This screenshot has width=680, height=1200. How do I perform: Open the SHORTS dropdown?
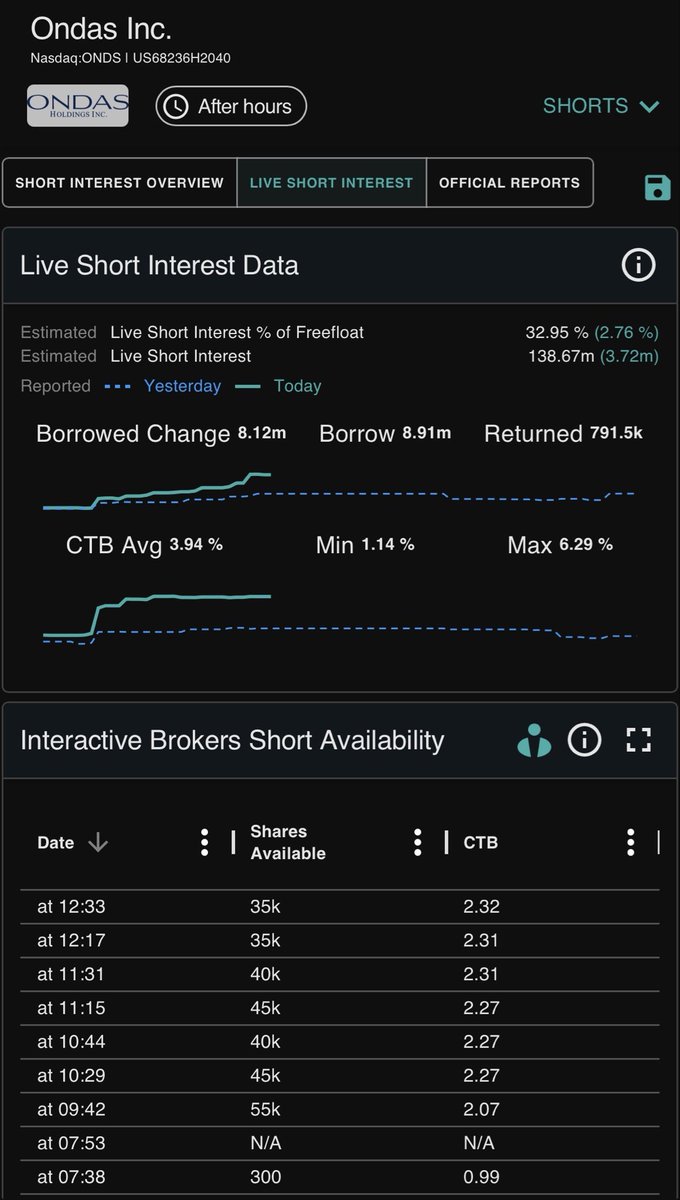tap(601, 106)
